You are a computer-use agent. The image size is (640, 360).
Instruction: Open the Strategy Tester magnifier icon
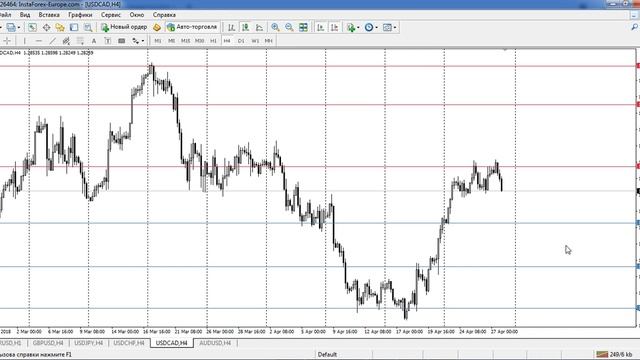(x=88, y=27)
